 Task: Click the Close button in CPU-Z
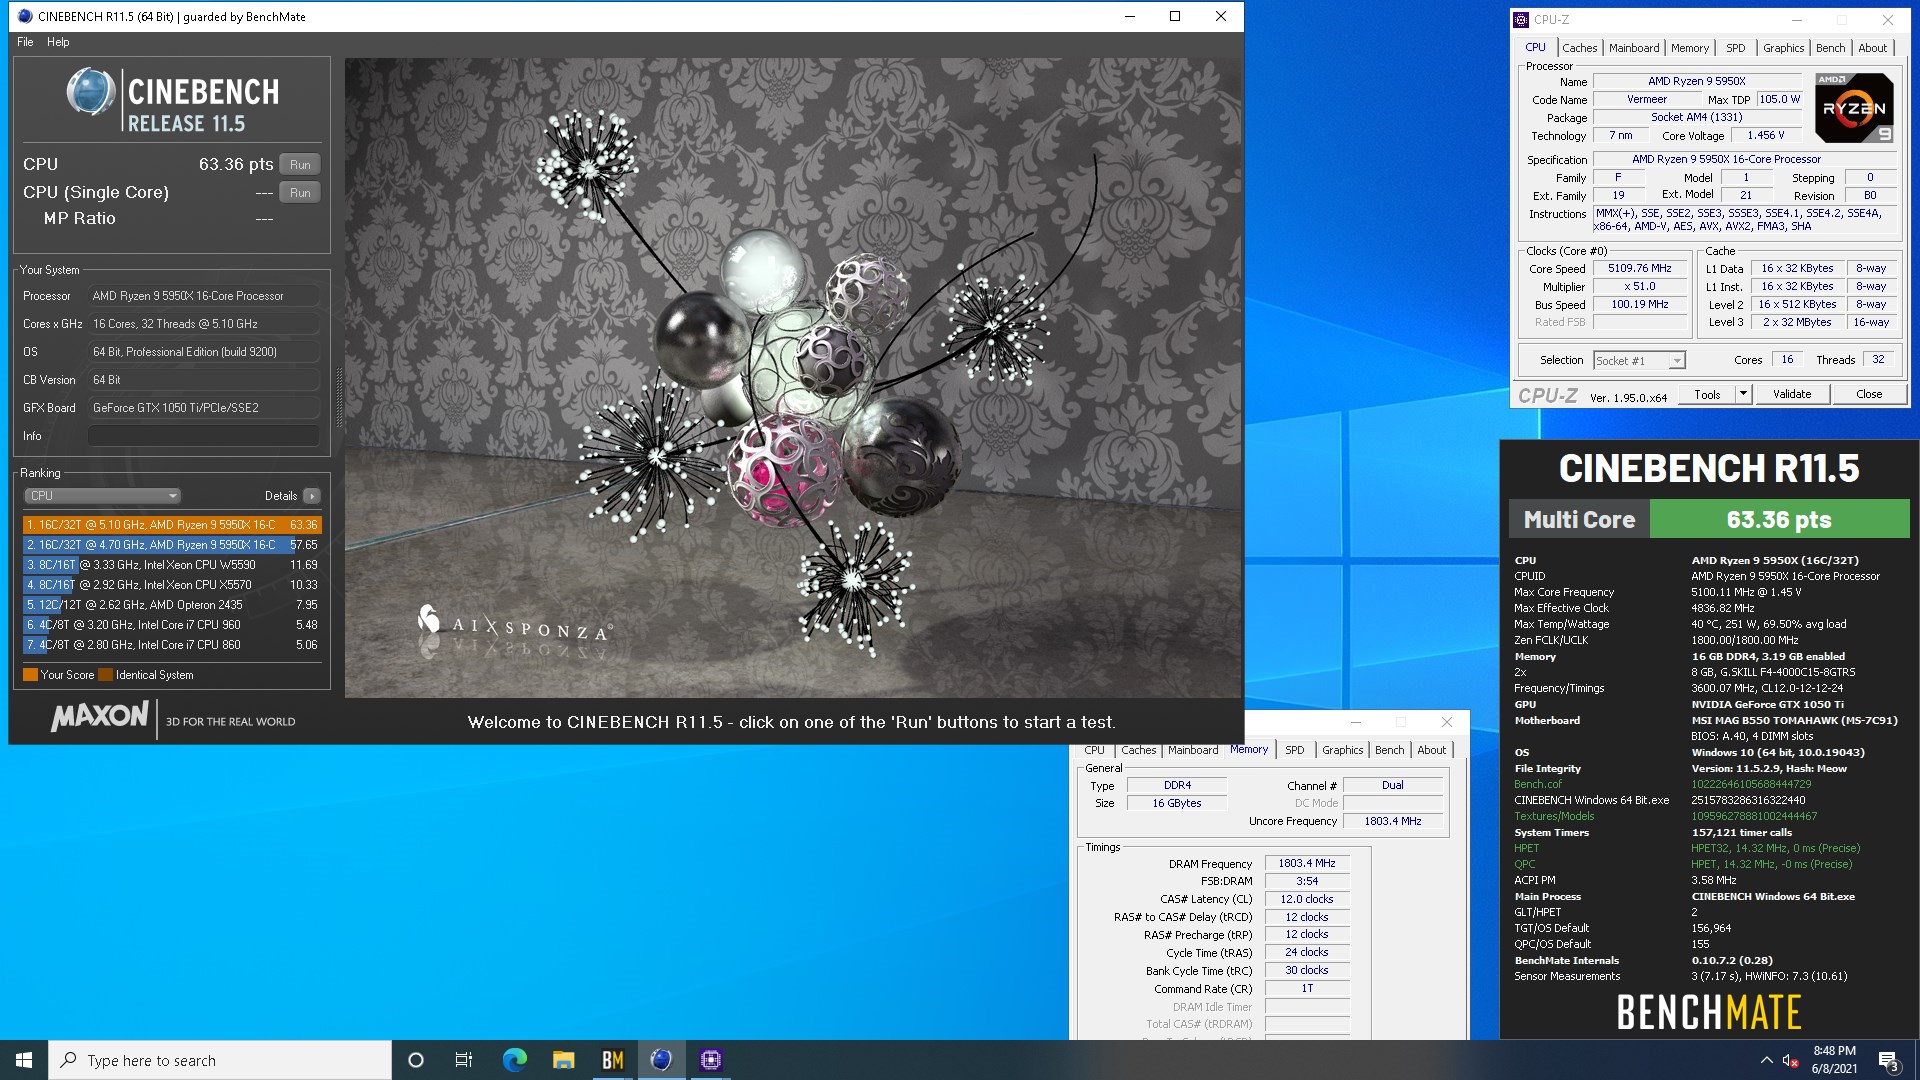click(x=1869, y=395)
